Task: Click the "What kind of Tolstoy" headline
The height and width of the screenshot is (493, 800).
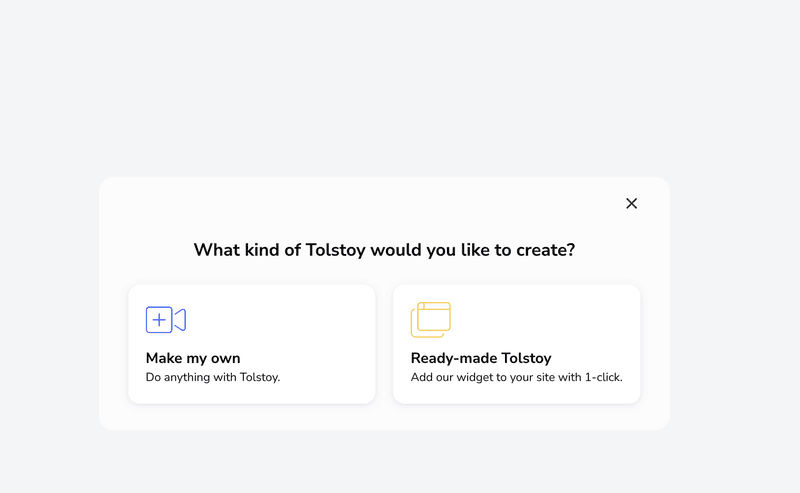Action: click(300, 250)
